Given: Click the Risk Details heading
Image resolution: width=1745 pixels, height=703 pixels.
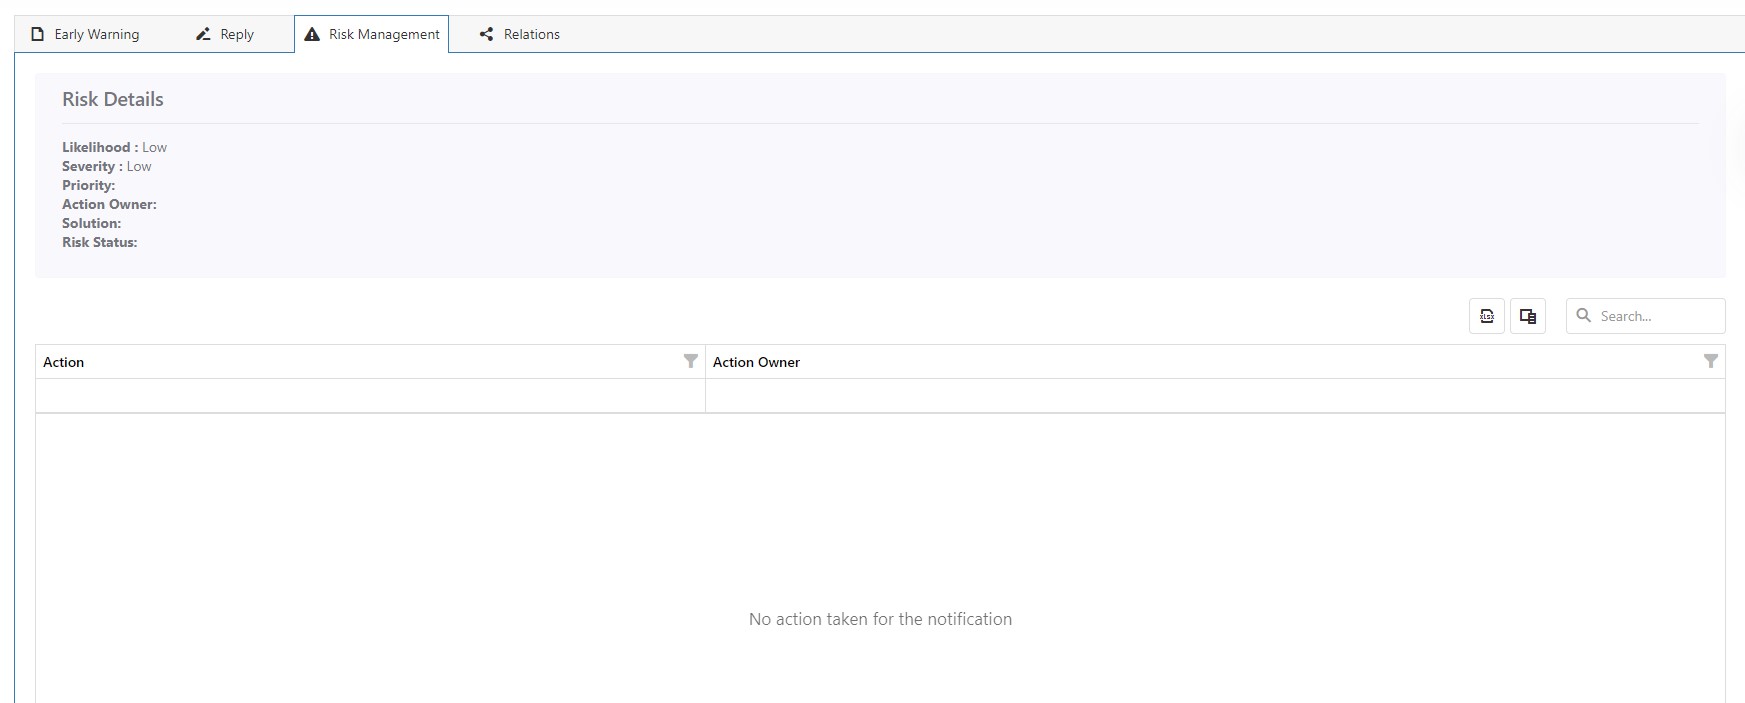Looking at the screenshot, I should tap(112, 99).
